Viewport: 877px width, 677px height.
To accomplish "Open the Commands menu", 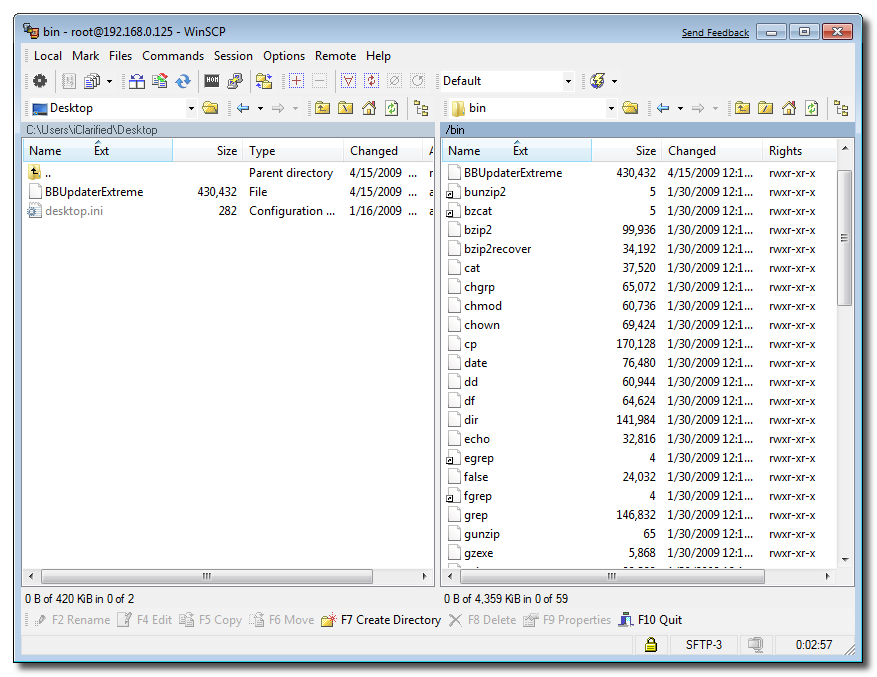I will tap(172, 56).
